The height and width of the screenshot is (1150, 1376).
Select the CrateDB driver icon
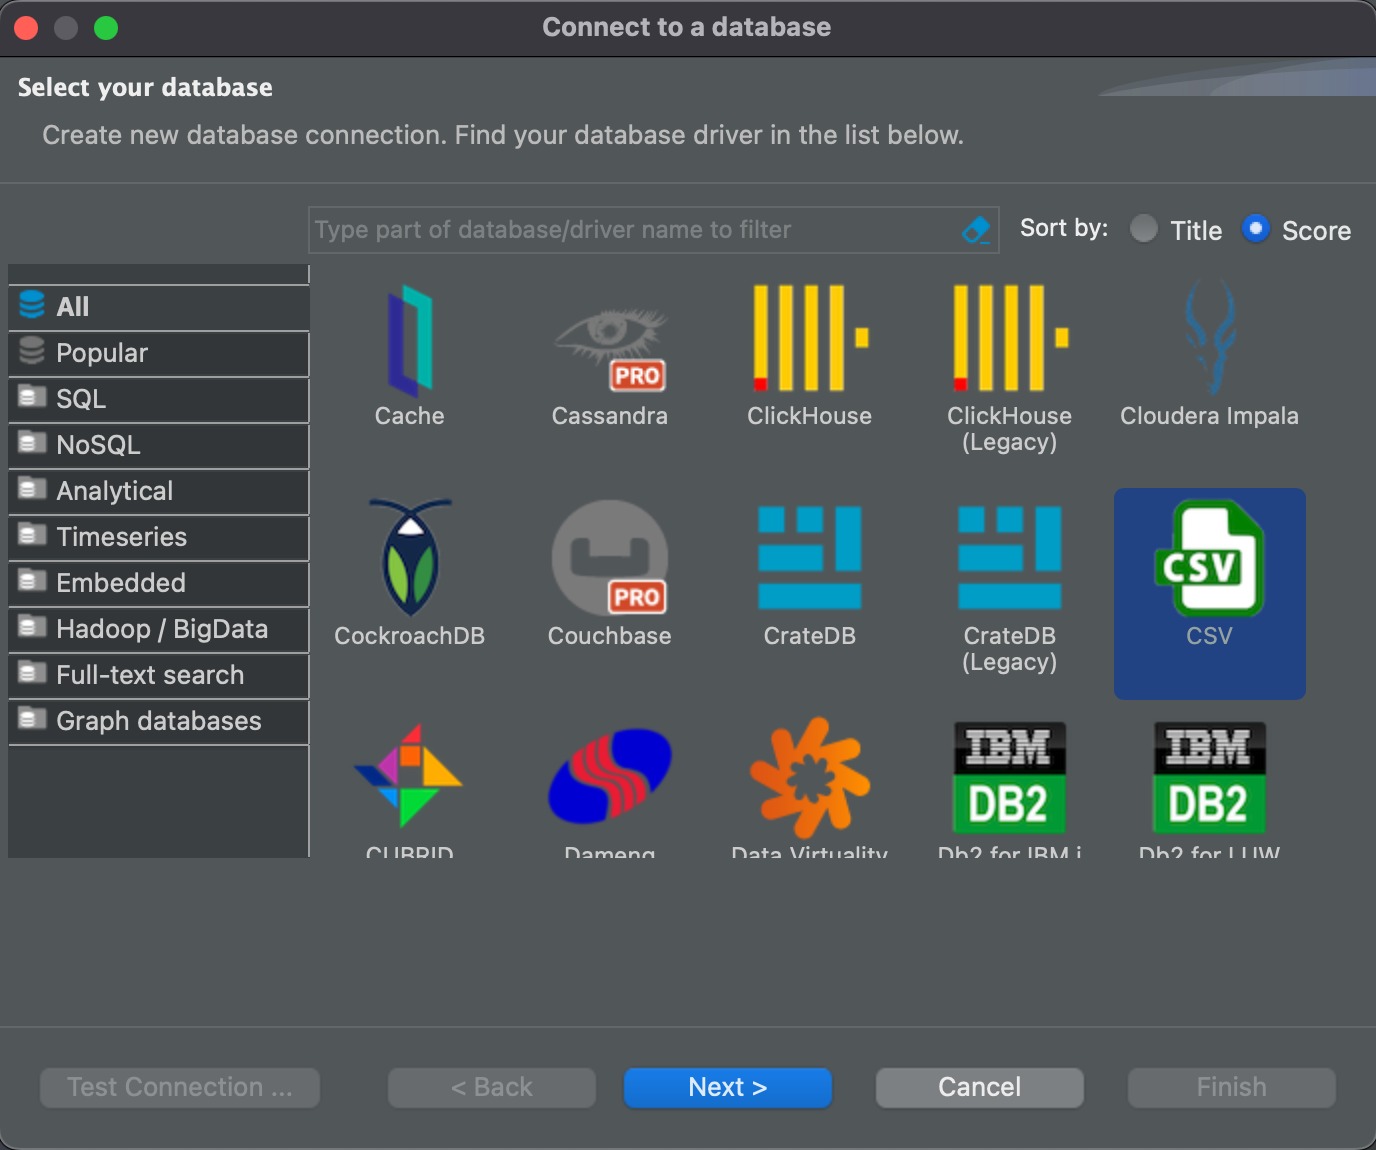click(810, 557)
